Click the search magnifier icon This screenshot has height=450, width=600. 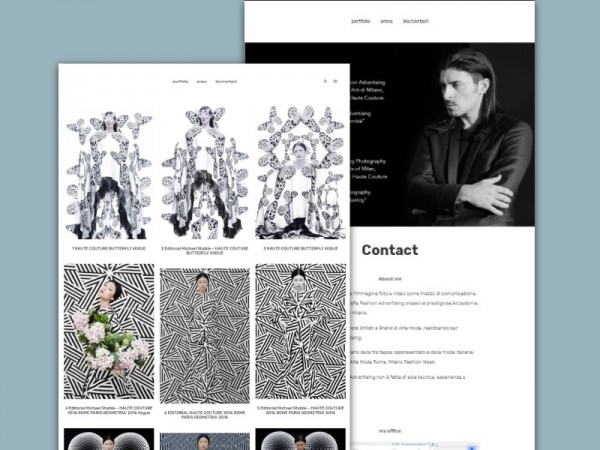click(x=325, y=82)
